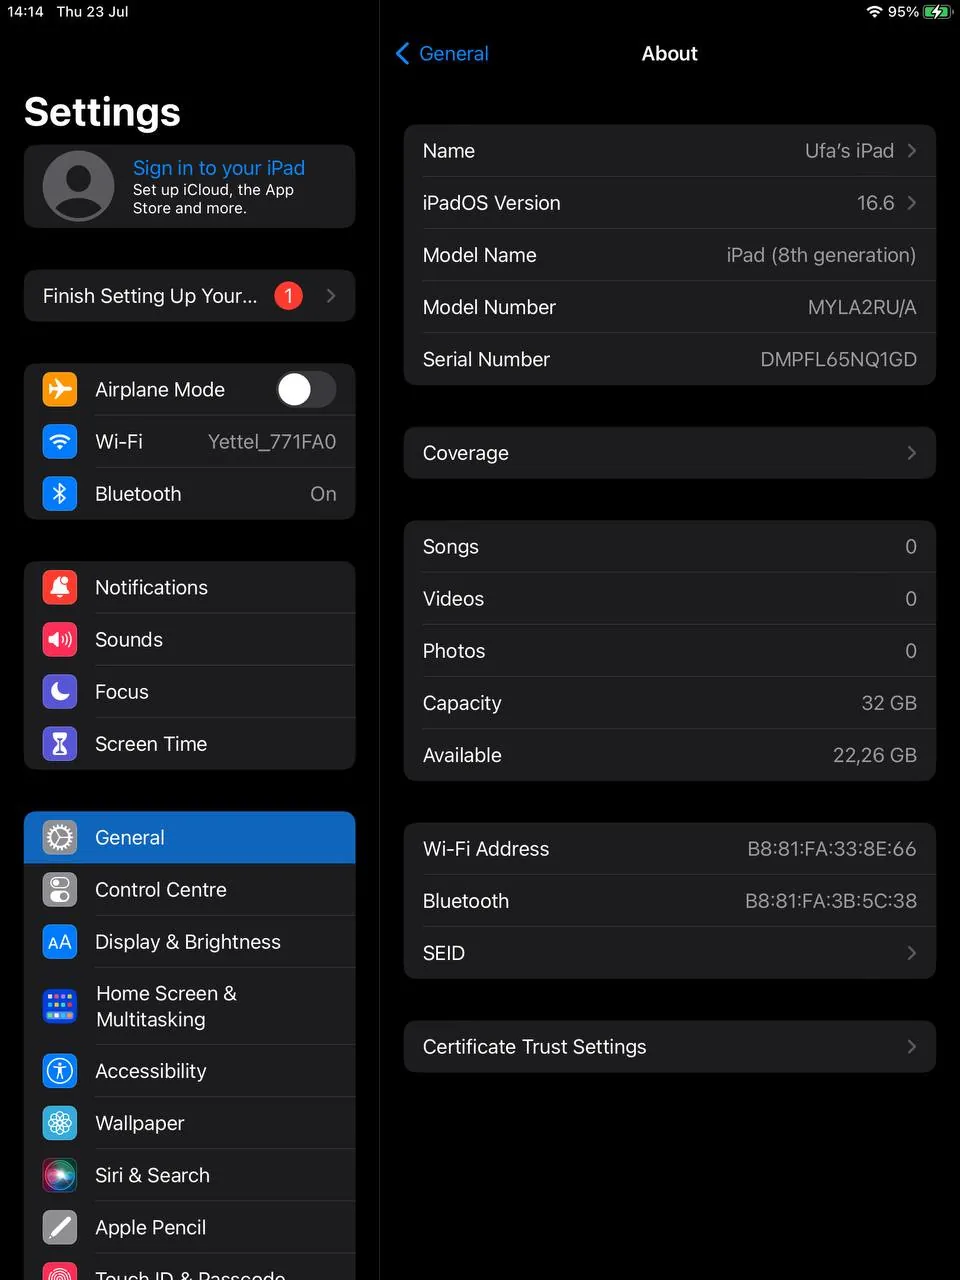The width and height of the screenshot is (960, 1280).
Task: Tap the Airplane Mode icon
Action: tap(60, 389)
